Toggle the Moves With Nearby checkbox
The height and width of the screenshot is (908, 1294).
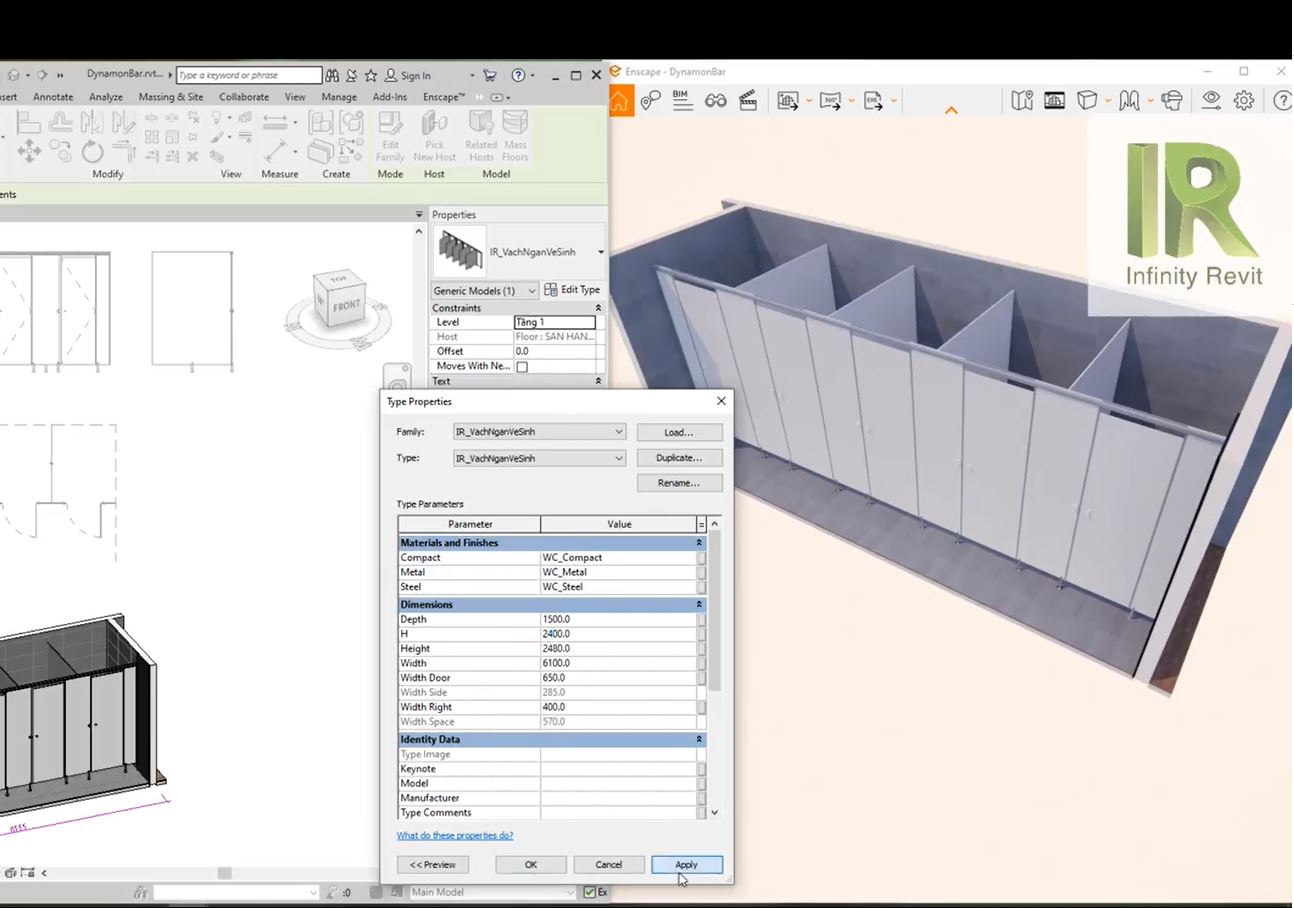coord(522,367)
